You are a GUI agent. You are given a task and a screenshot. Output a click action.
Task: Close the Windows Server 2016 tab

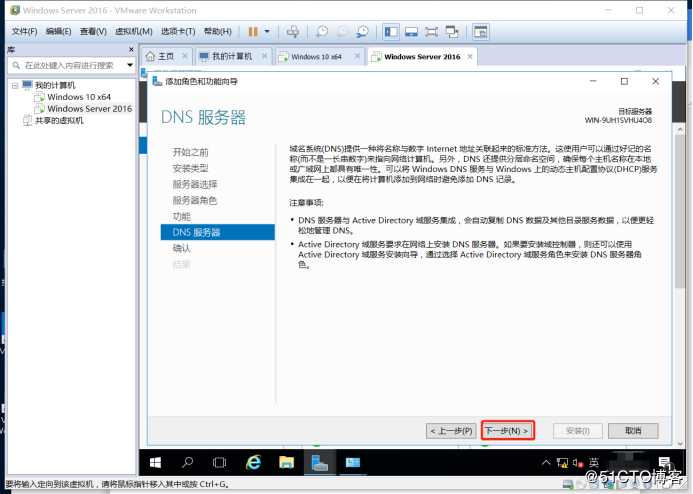pos(470,56)
